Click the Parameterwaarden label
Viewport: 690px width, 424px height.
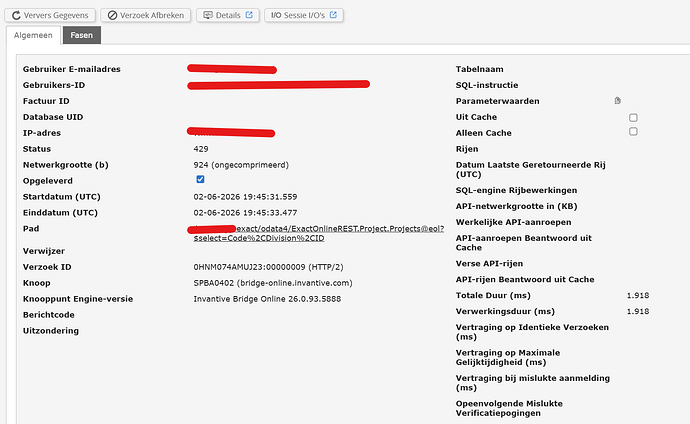(x=498, y=101)
